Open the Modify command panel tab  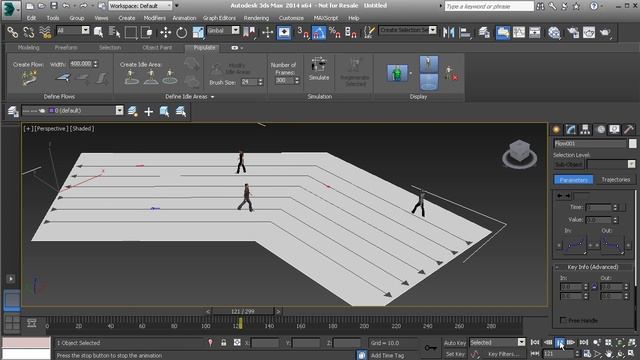click(x=571, y=130)
